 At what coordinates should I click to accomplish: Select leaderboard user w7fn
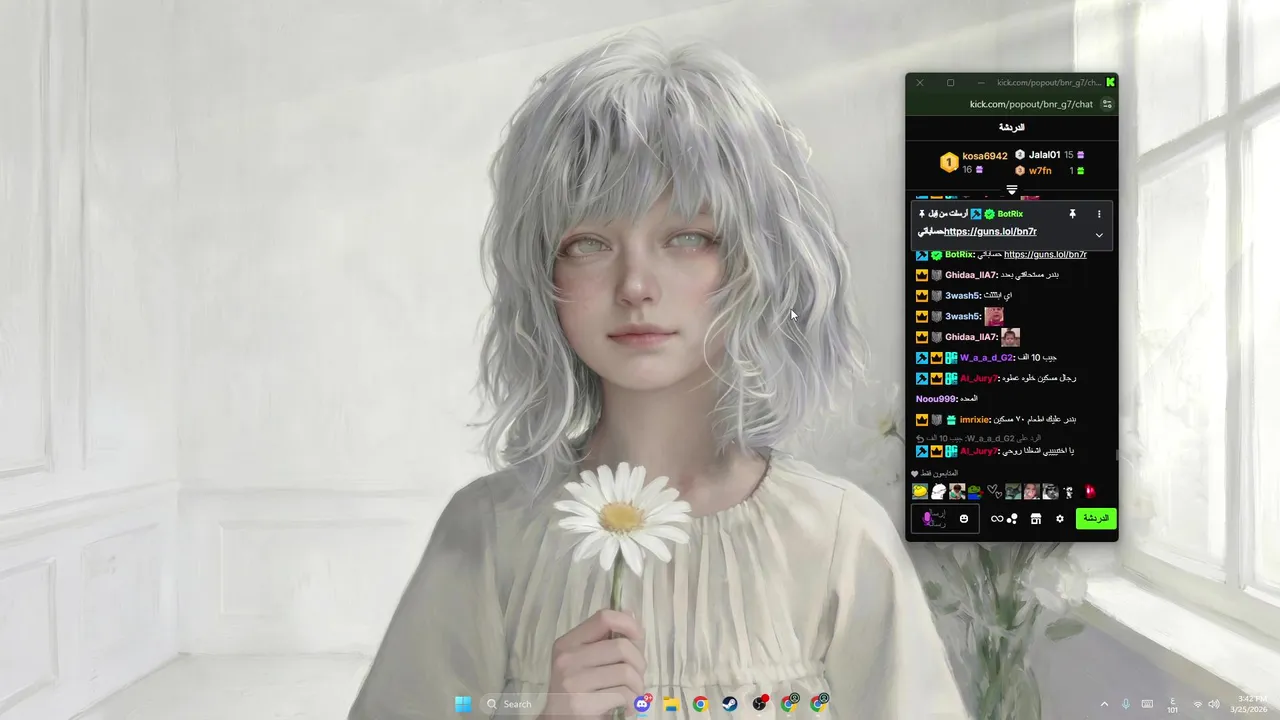(1040, 171)
